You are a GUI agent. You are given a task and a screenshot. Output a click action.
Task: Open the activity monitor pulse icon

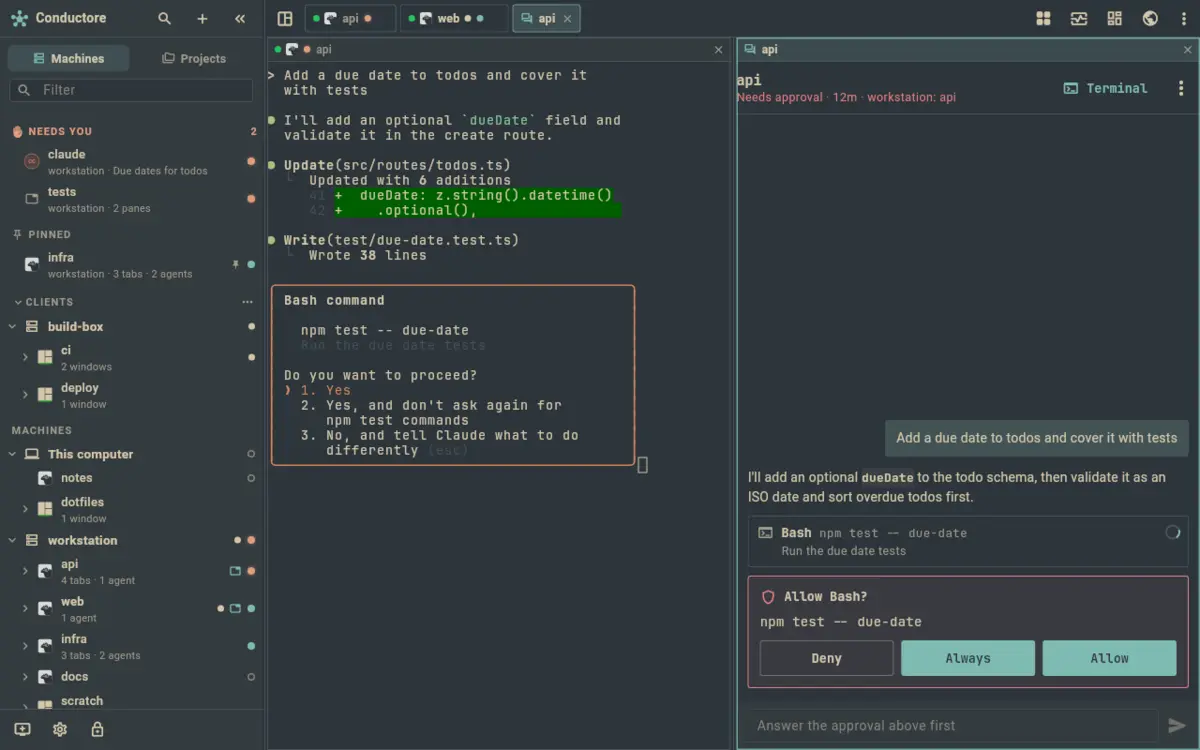[1079, 18]
